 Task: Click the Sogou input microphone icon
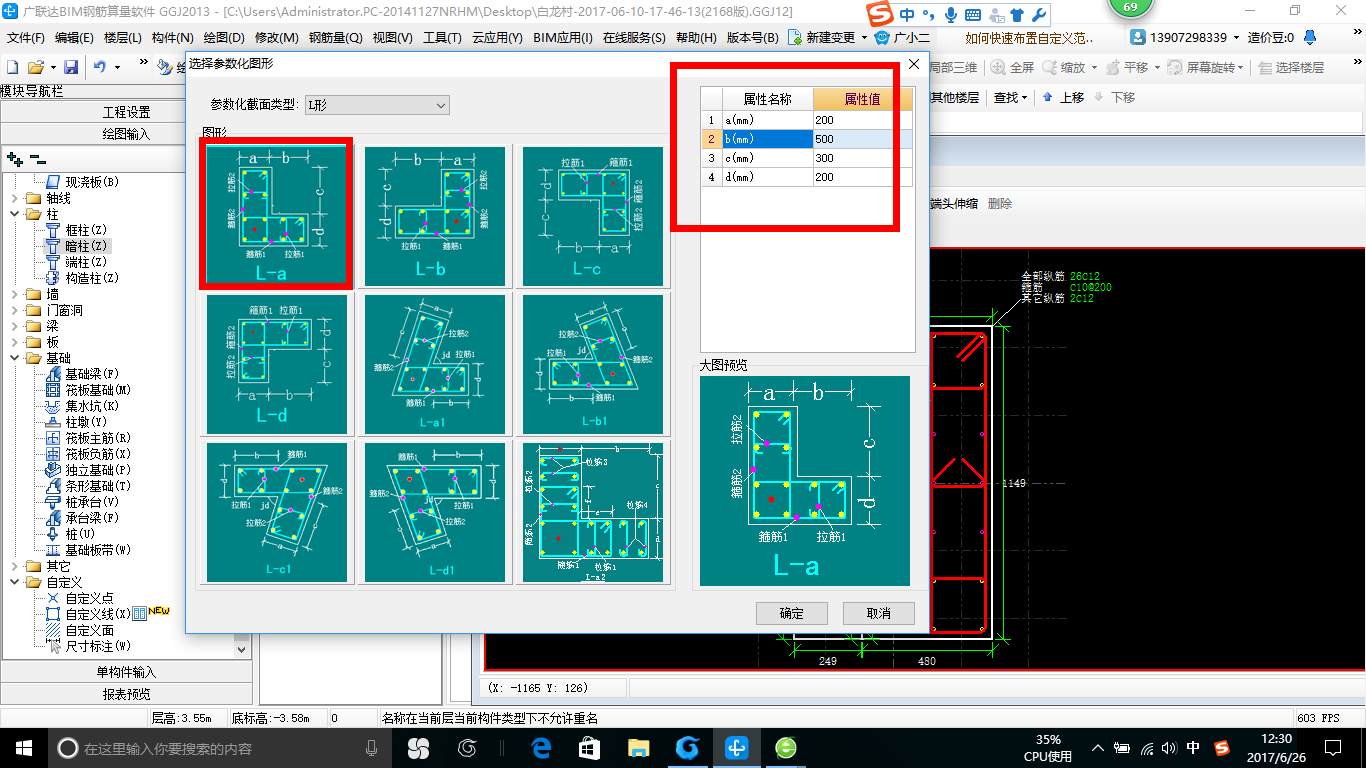(950, 15)
